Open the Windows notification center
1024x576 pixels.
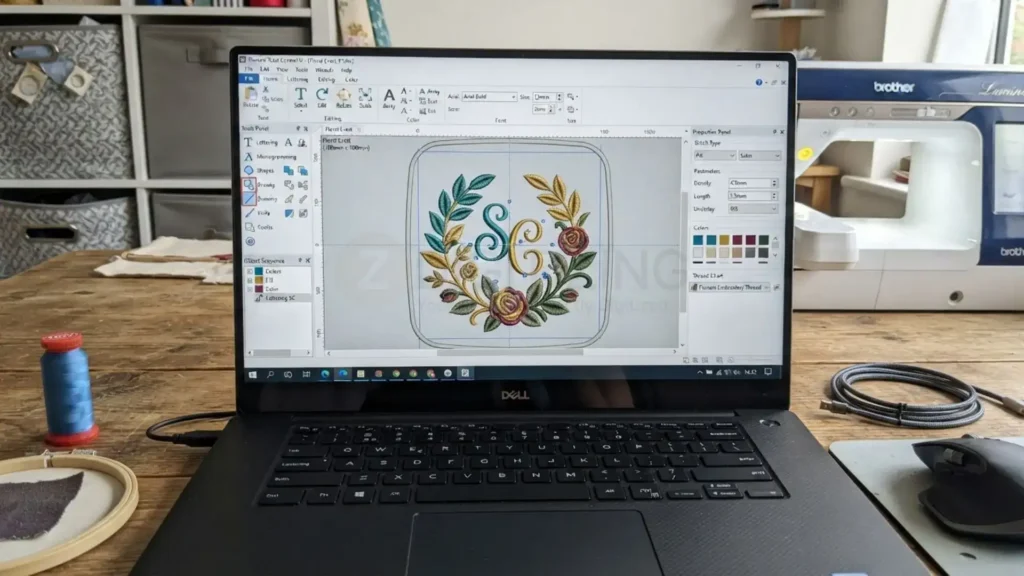pyautogui.click(x=769, y=372)
